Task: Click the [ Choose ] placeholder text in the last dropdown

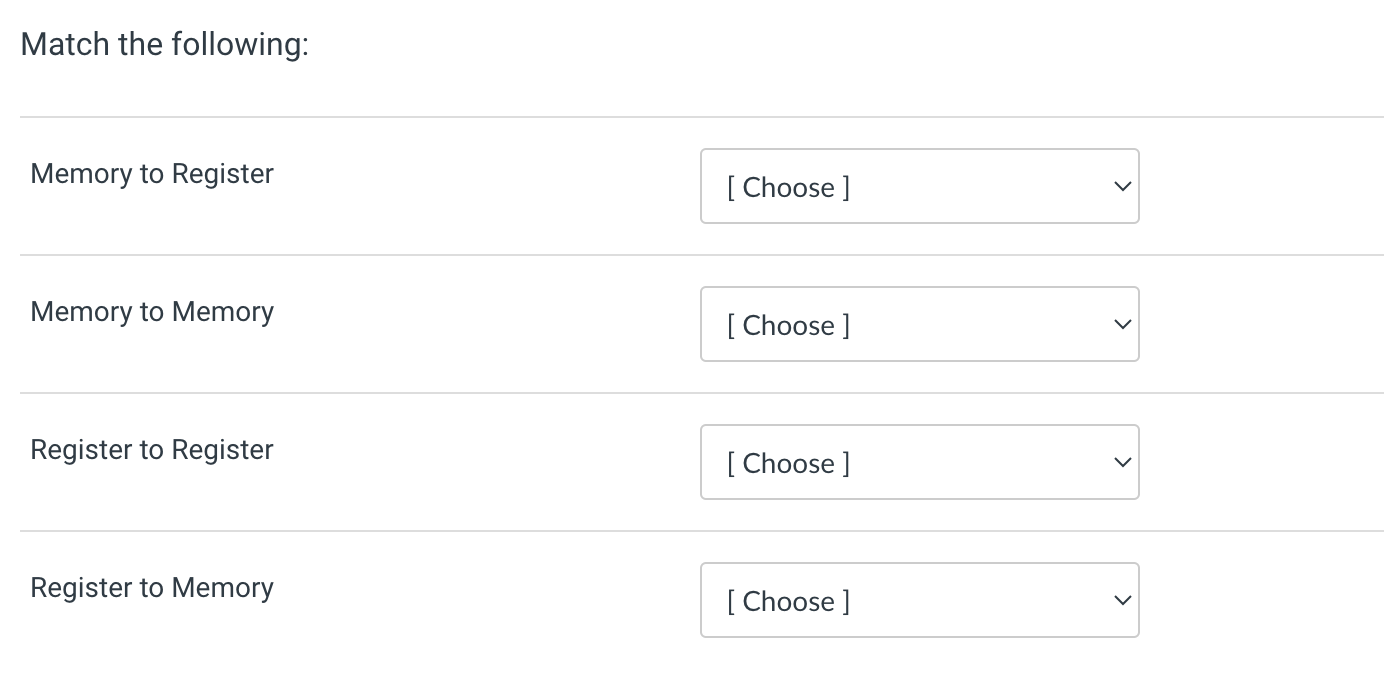Action: coord(788,601)
